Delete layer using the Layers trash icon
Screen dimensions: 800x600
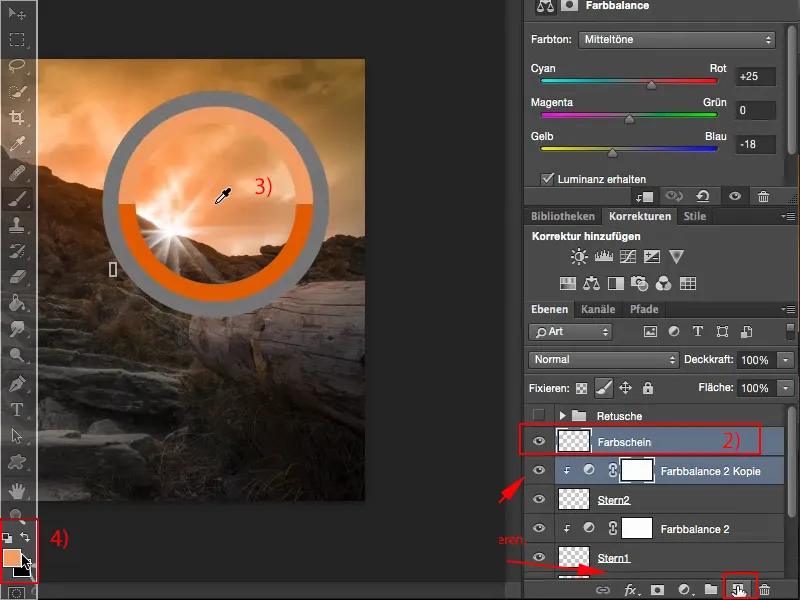pos(765,591)
